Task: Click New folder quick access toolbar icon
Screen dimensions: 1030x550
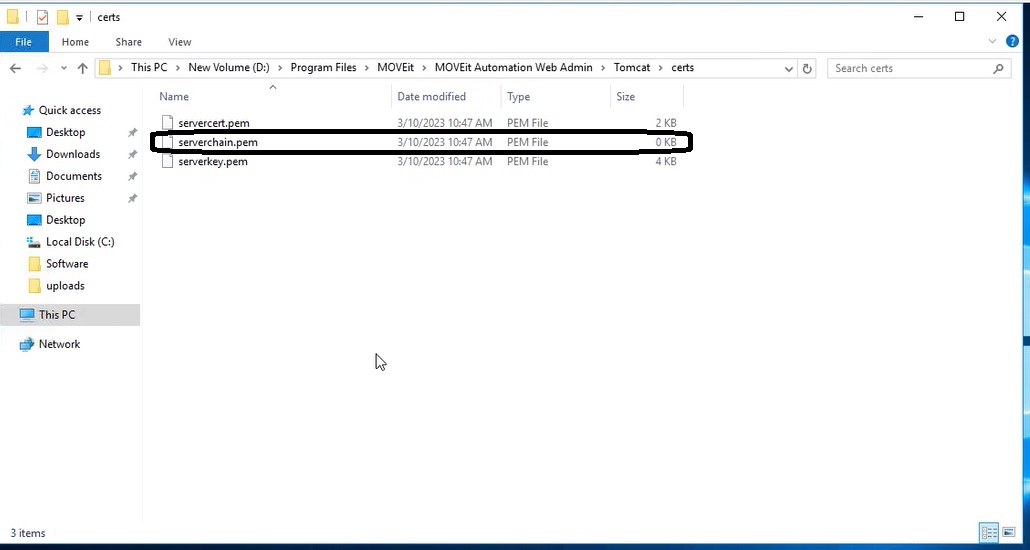Action: tap(62, 17)
